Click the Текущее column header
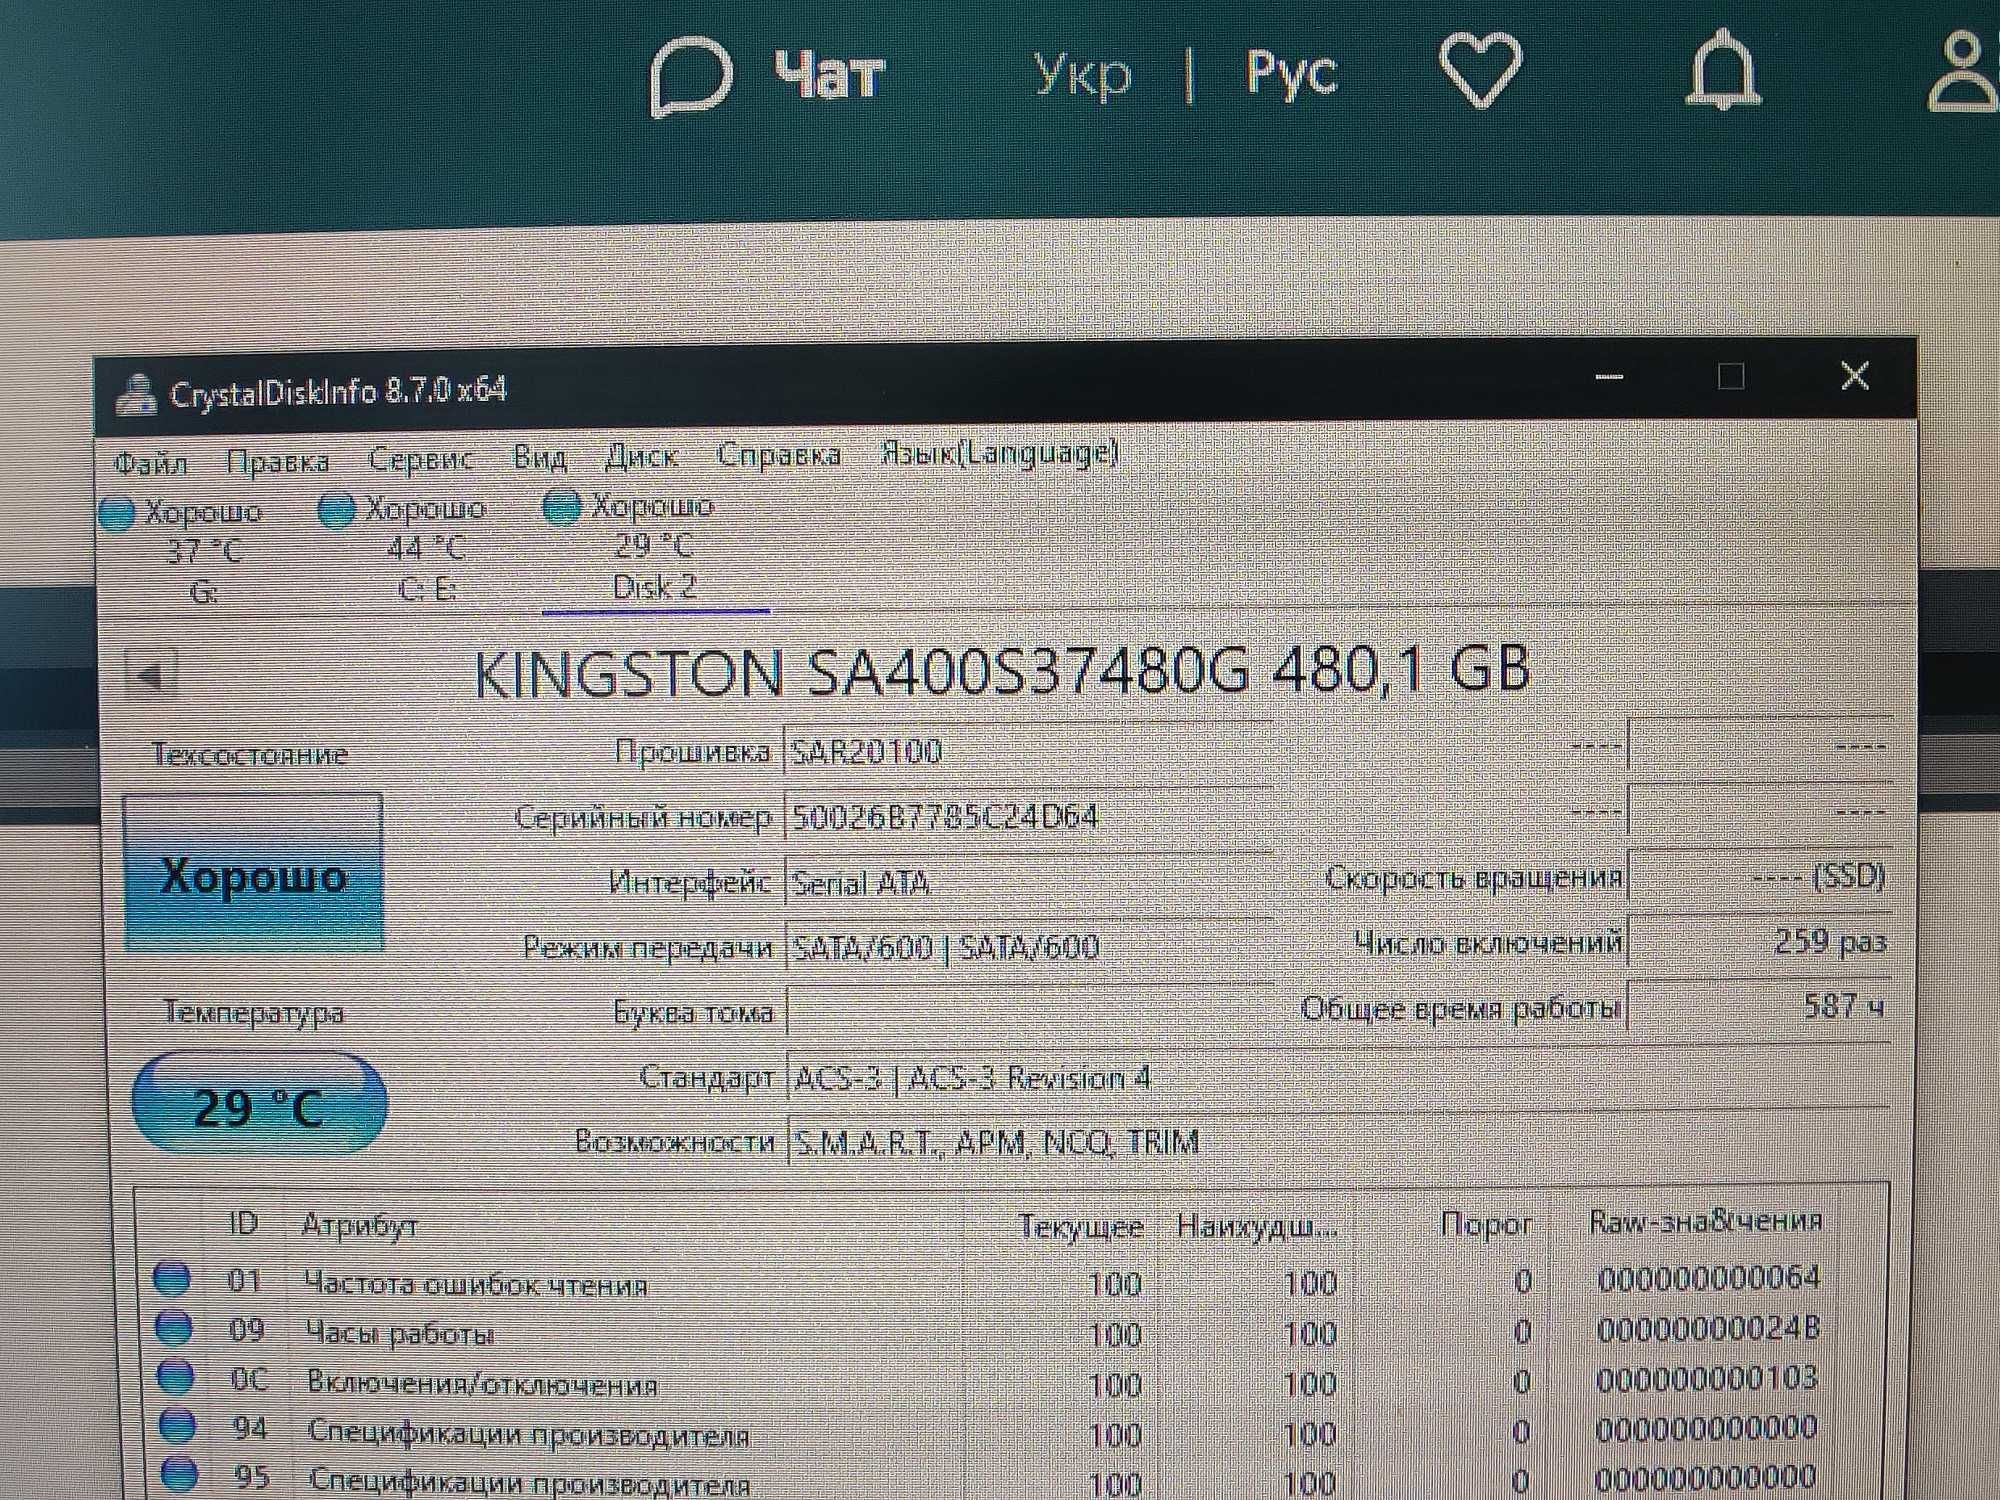2000x1500 pixels. point(1082,1225)
